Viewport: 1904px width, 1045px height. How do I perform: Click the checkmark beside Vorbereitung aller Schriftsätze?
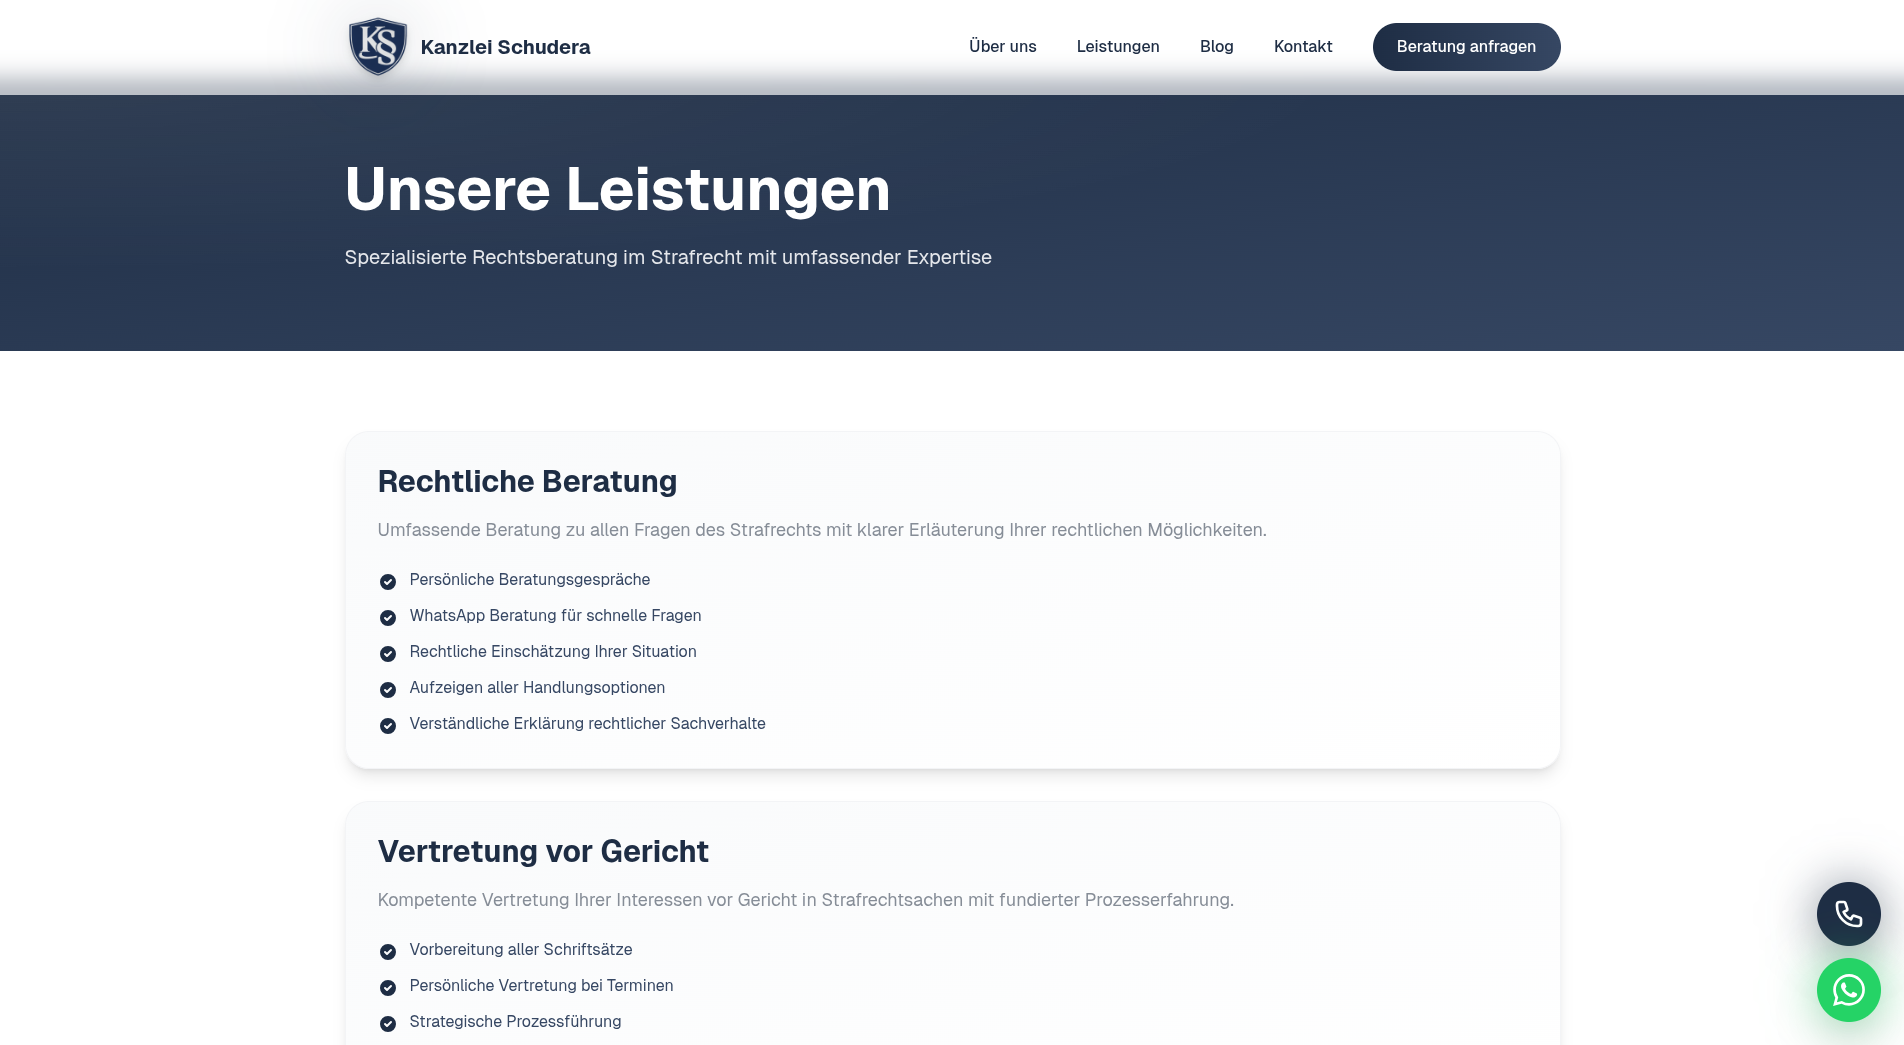(x=388, y=951)
